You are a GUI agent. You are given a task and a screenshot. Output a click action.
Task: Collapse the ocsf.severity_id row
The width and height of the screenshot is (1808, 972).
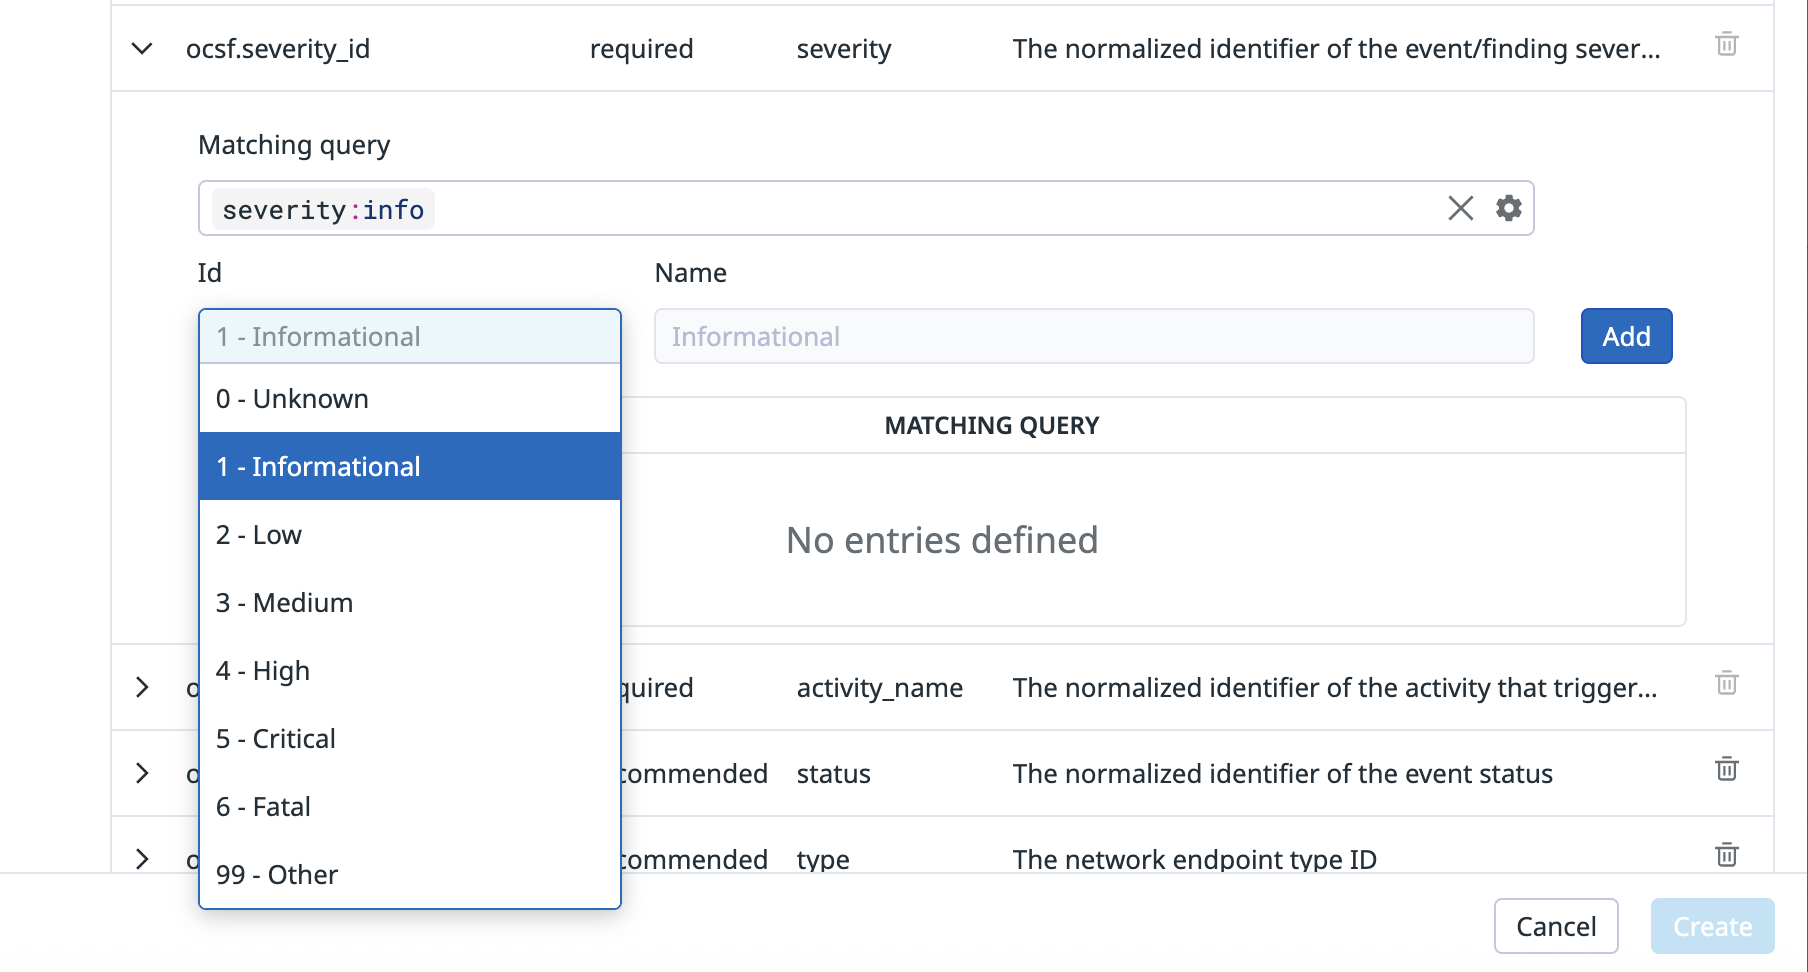click(142, 48)
